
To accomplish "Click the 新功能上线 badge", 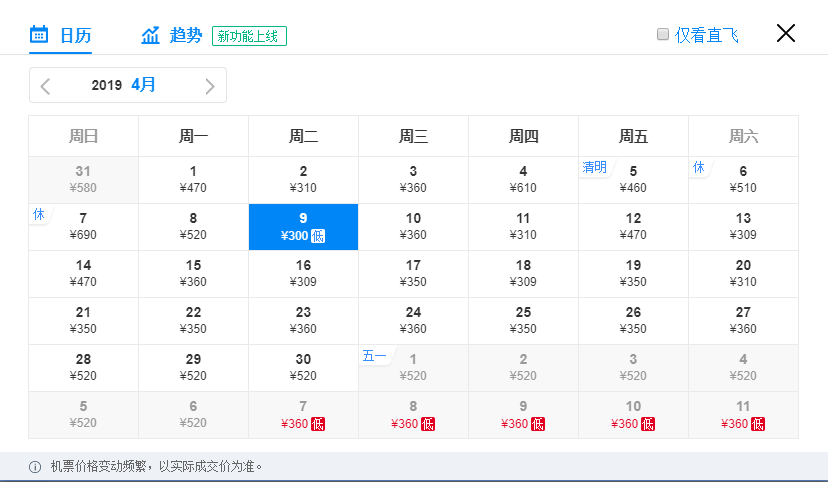I will pyautogui.click(x=249, y=36).
